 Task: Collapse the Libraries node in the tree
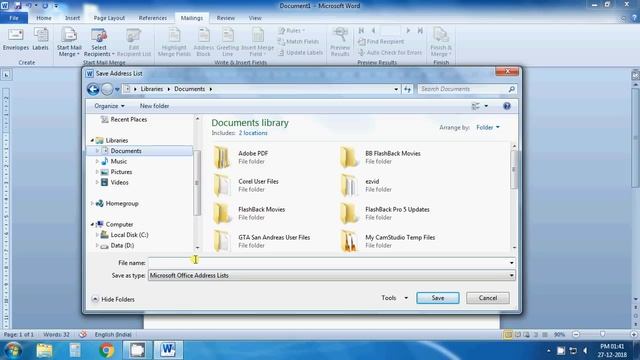(92, 140)
